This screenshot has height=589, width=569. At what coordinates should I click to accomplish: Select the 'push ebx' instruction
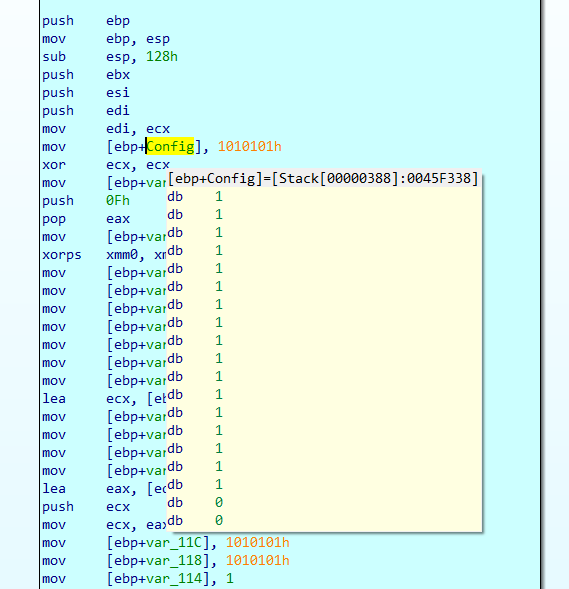pos(86,75)
